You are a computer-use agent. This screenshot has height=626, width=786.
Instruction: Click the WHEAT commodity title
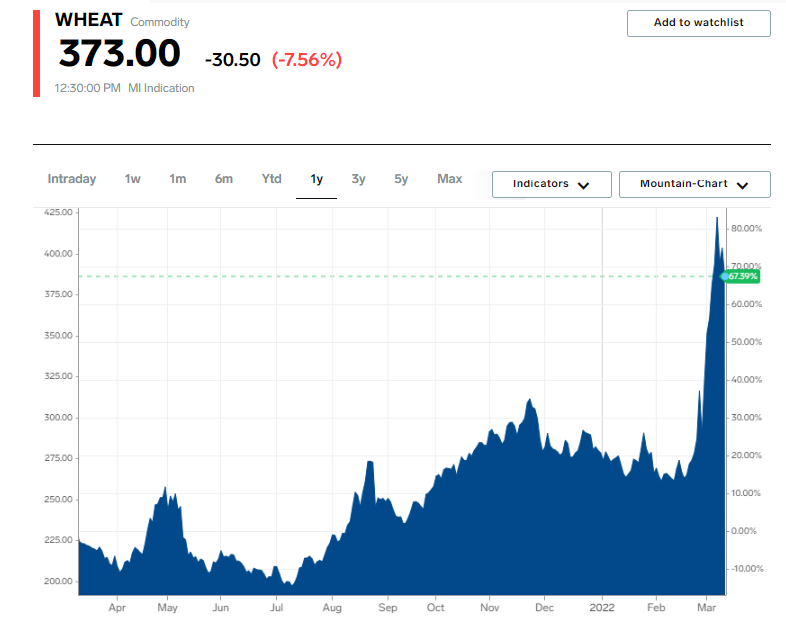pos(89,20)
